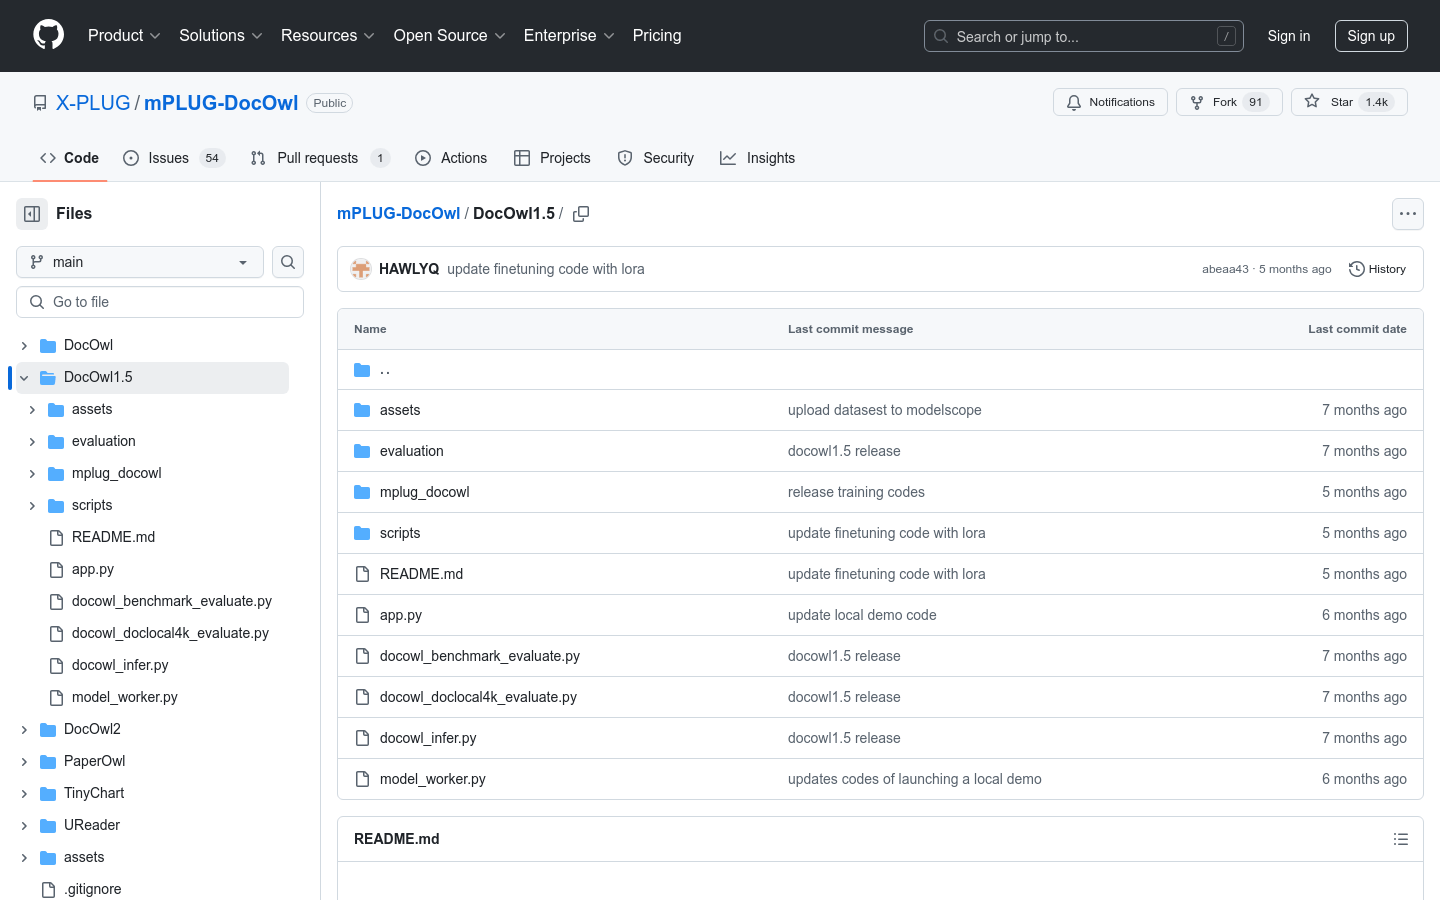Image resolution: width=1440 pixels, height=900 pixels.
Task: Click the bell Notifications icon
Action: coord(1074,102)
